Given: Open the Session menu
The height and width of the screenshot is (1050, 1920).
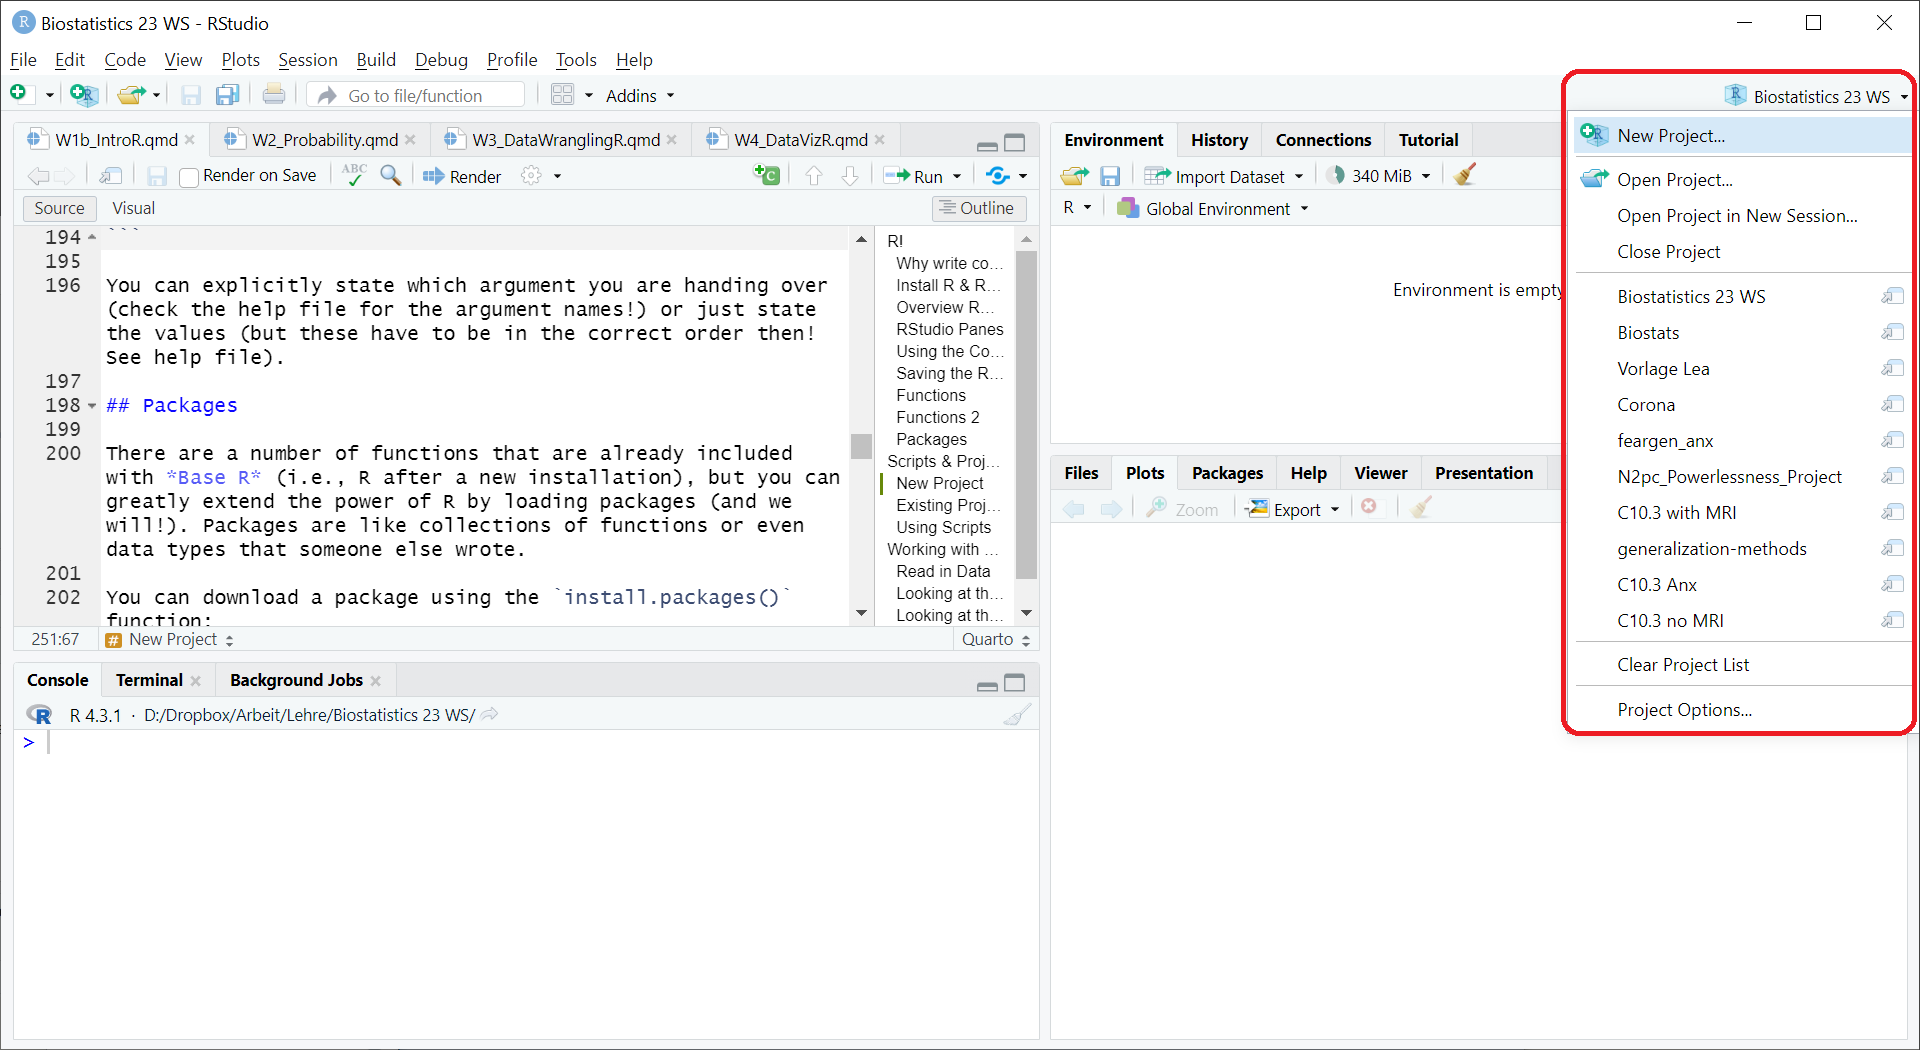Looking at the screenshot, I should (307, 60).
